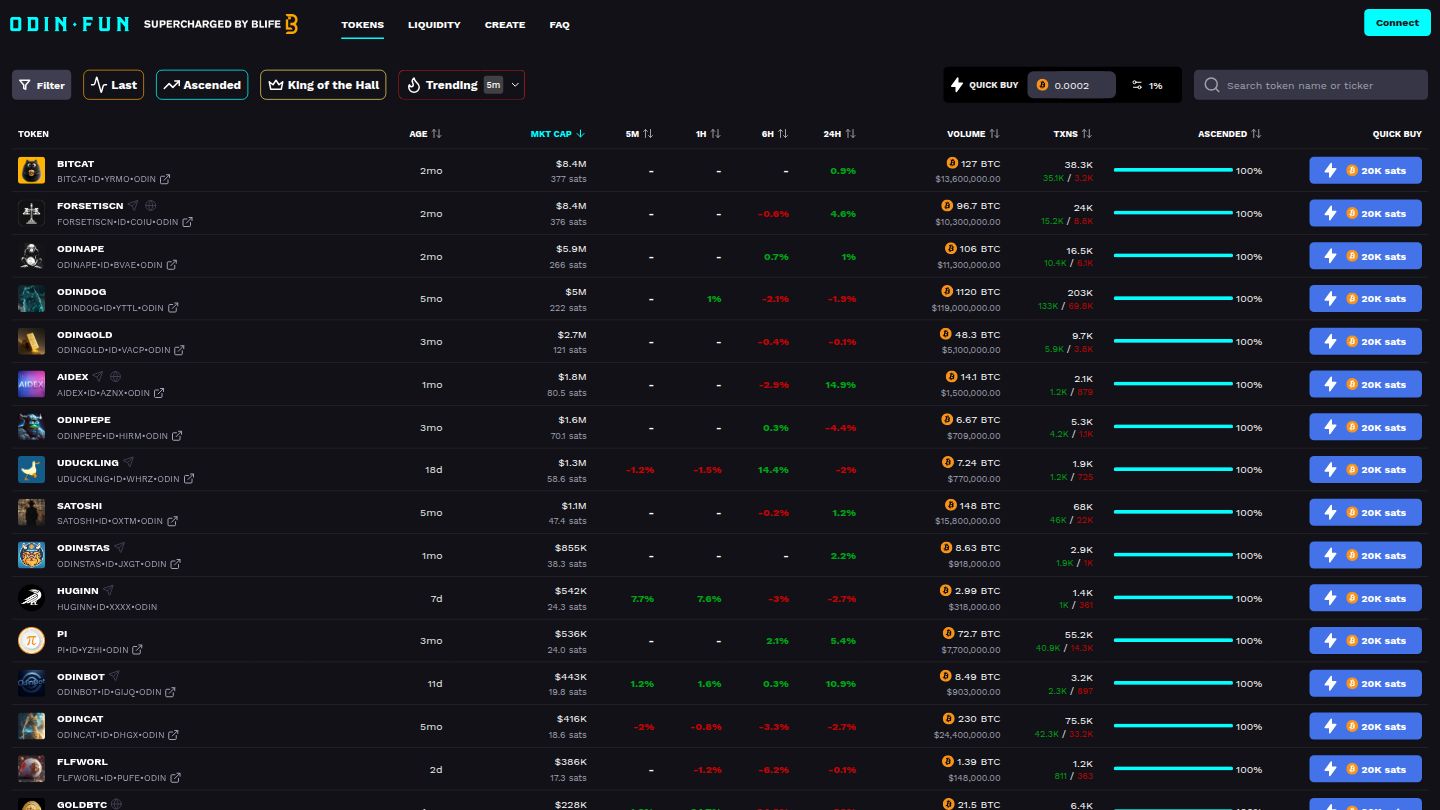Open FORSETISCN website globe icon
This screenshot has width=1440, height=810.
(151, 206)
